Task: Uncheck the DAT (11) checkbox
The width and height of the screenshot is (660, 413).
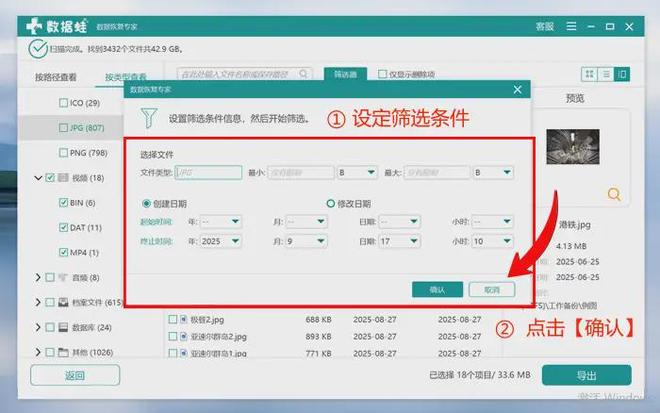Action: [64, 227]
